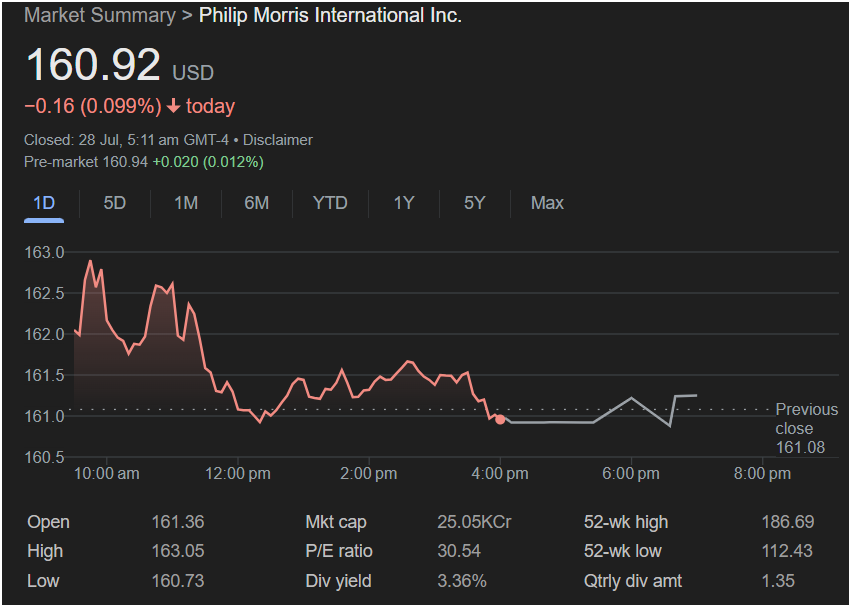
Task: Click the Div yield label
Action: point(338,581)
